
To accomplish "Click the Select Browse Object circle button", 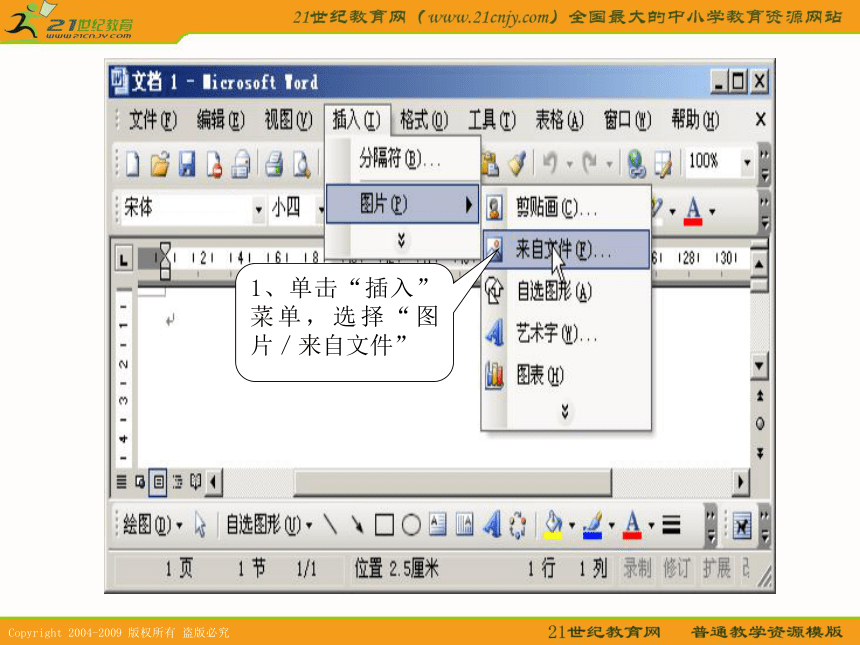I will 760,423.
